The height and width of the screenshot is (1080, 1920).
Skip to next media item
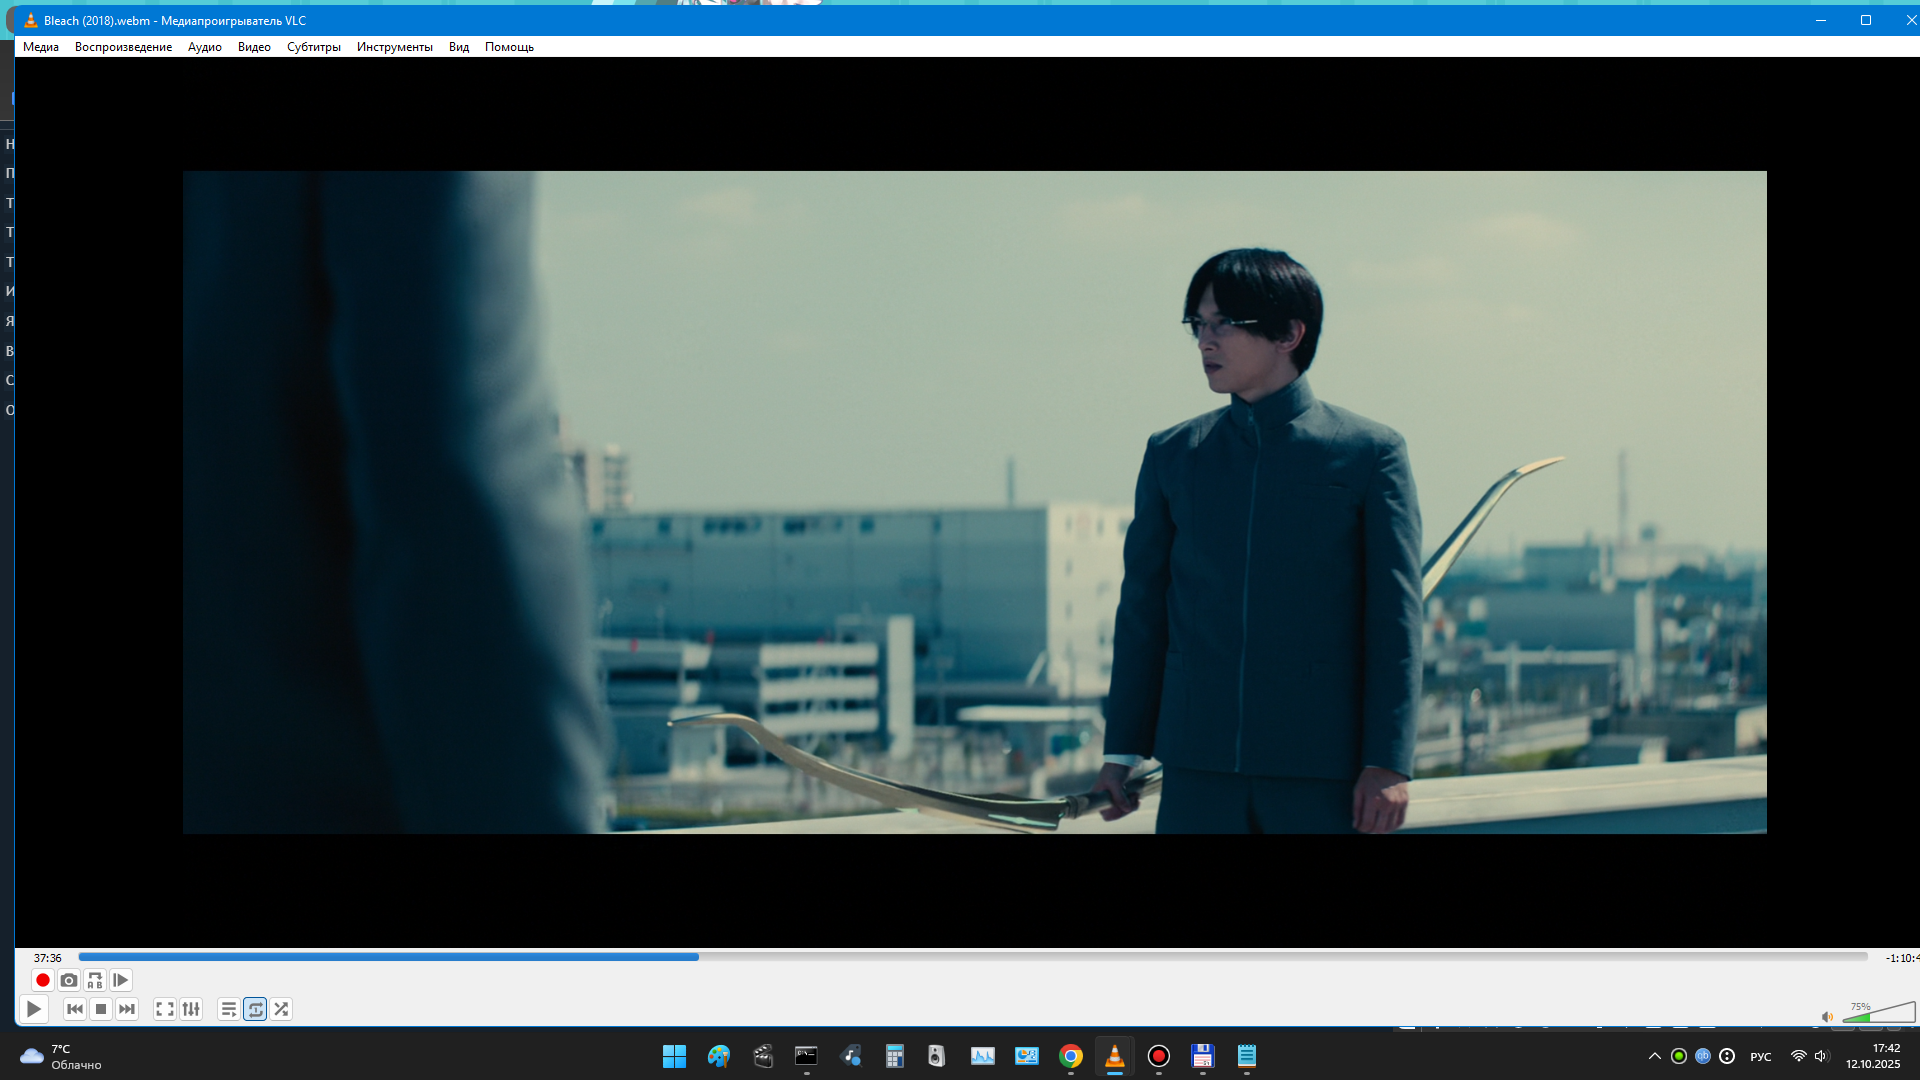[x=127, y=1009]
